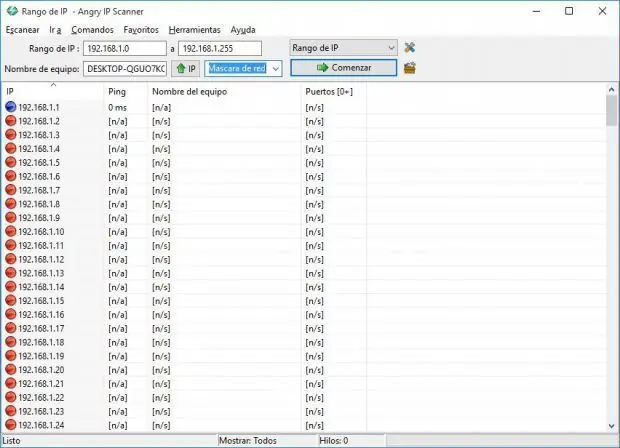This screenshot has width=620, height=448.
Task: Click the green up-arrow IP button
Action: 186,69
